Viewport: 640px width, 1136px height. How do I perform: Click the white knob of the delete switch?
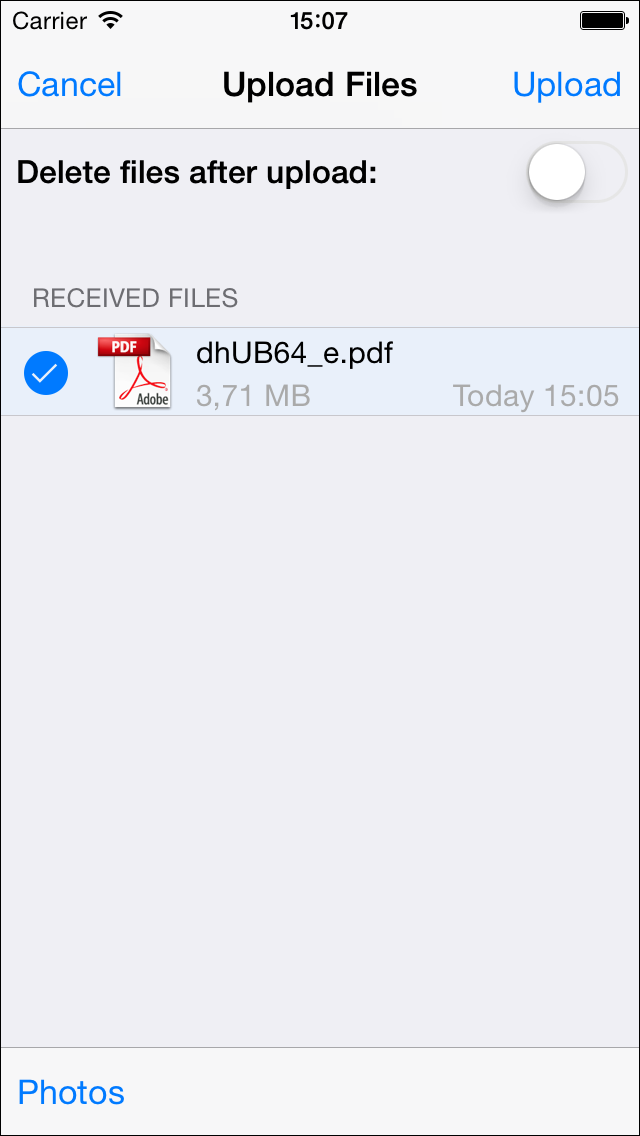[x=557, y=172]
